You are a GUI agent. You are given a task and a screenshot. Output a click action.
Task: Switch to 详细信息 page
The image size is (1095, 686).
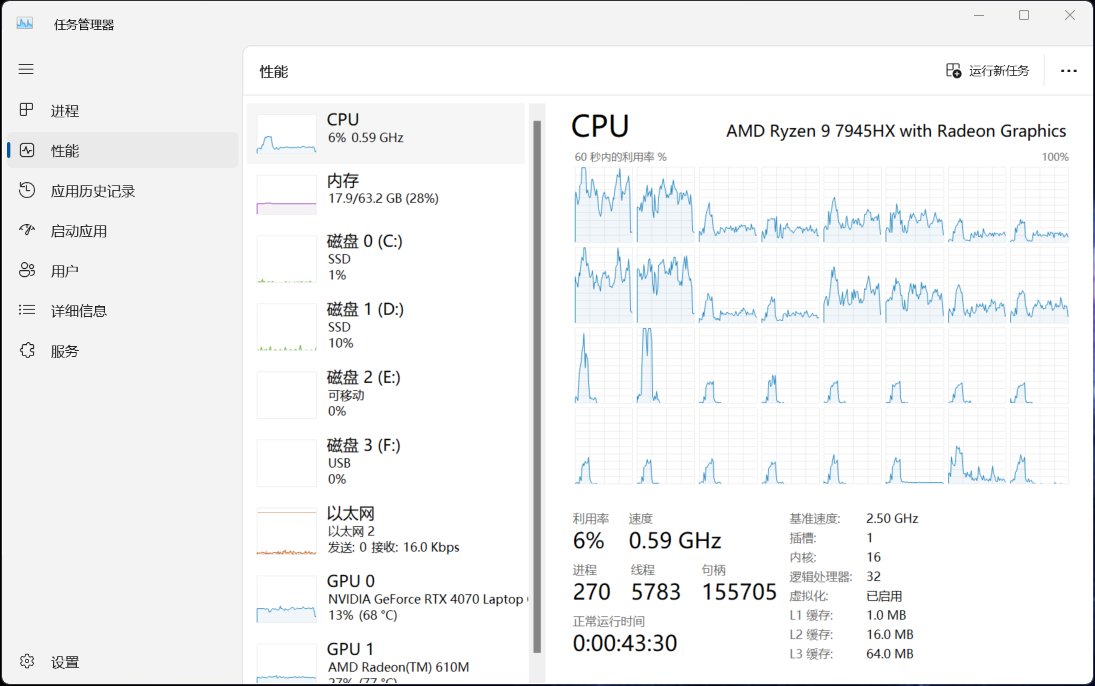point(79,311)
